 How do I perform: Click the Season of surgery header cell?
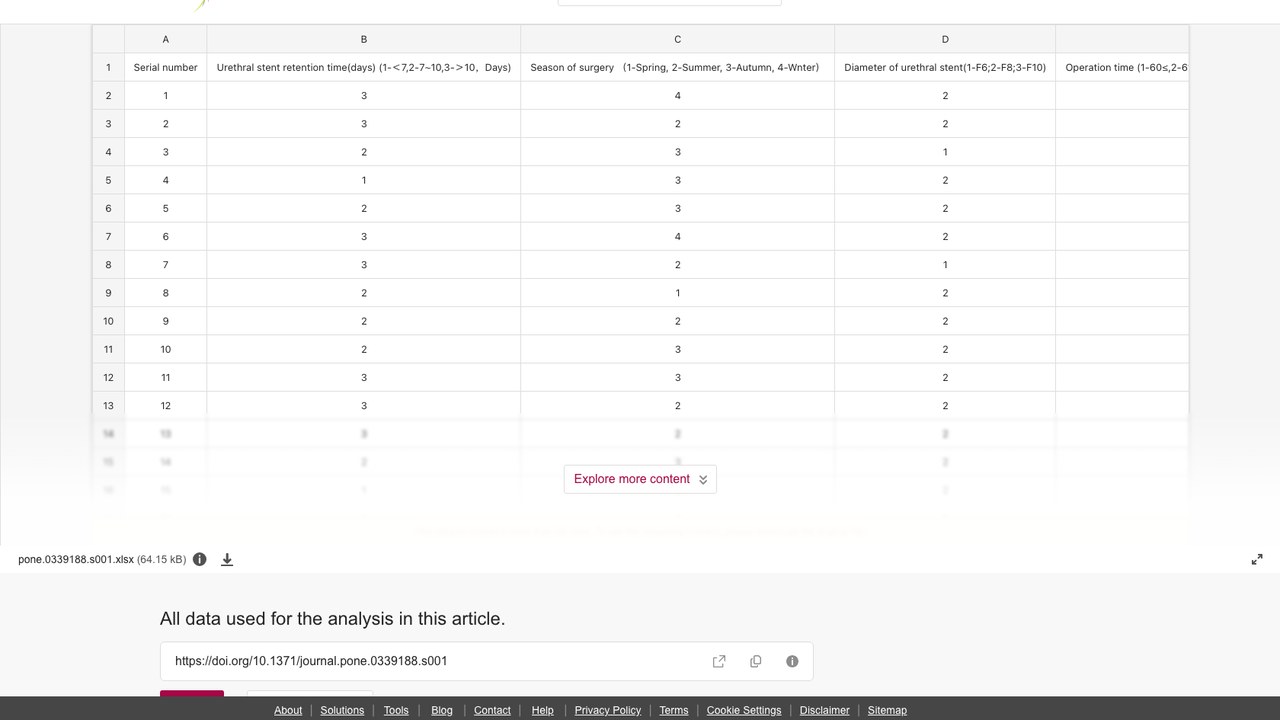tap(678, 68)
